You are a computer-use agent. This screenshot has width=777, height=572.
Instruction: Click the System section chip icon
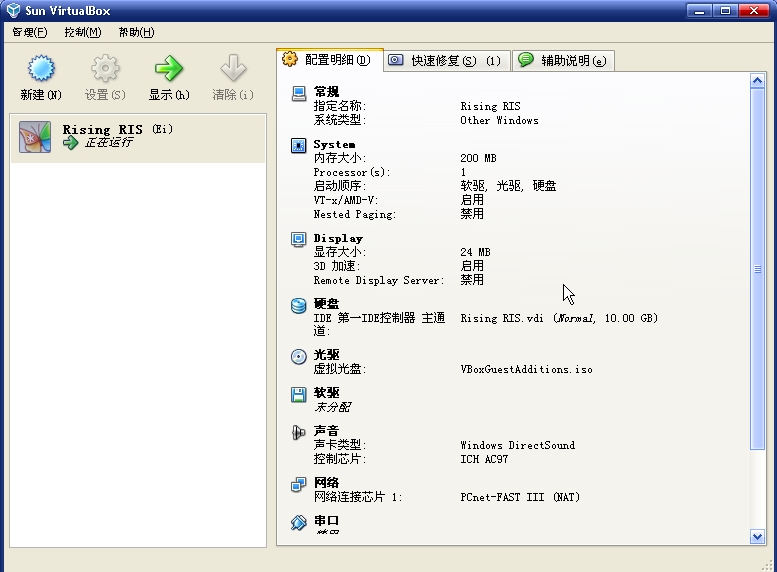point(298,145)
